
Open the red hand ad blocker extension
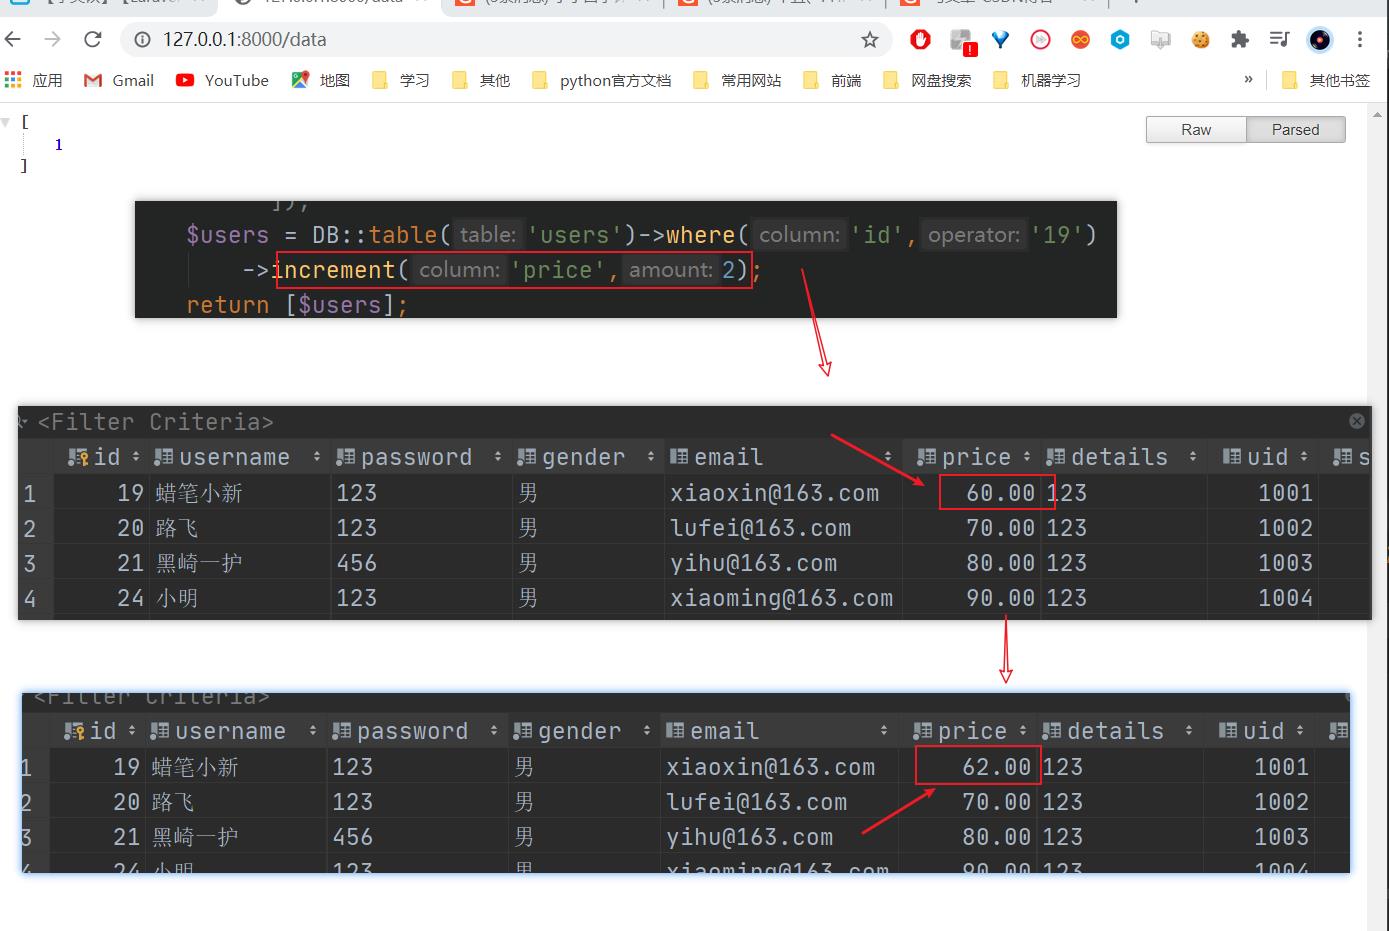[921, 39]
